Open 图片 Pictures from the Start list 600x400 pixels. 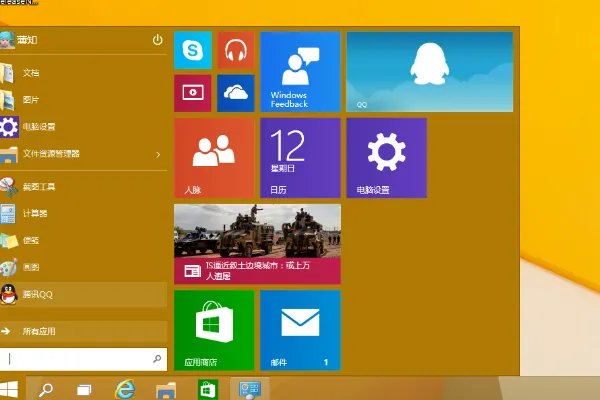click(83, 100)
